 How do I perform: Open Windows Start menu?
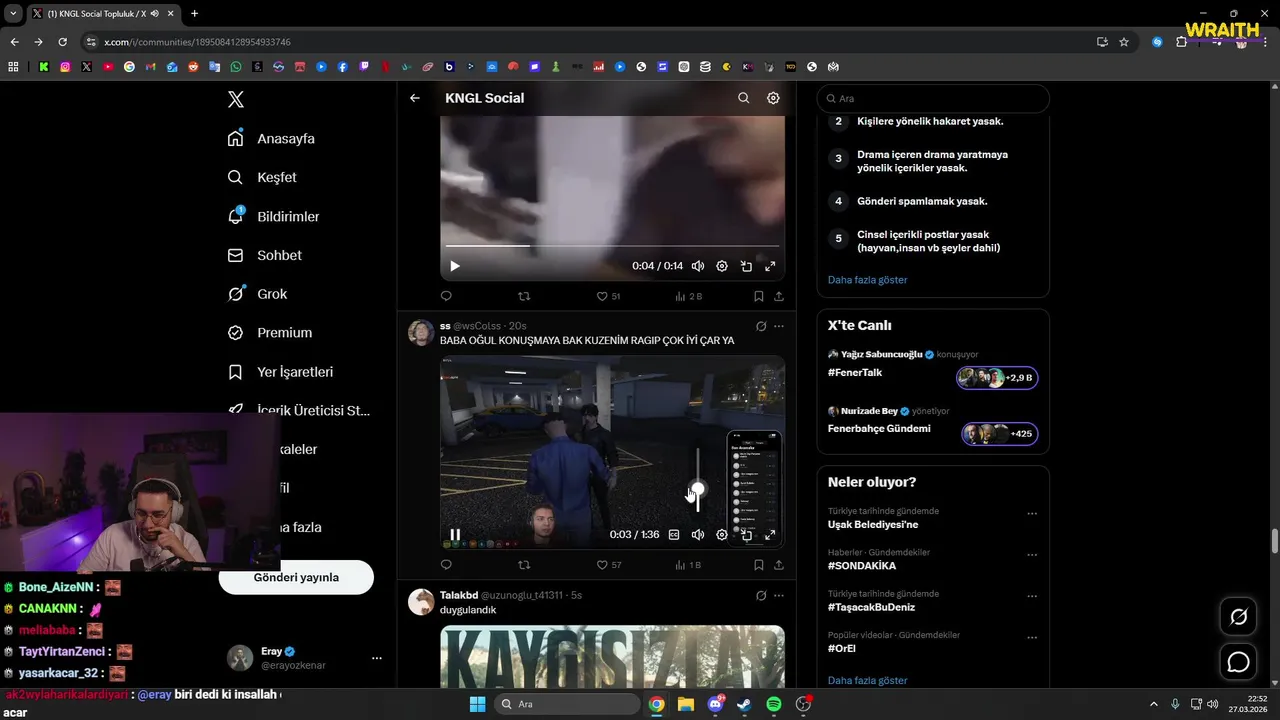coord(477,704)
